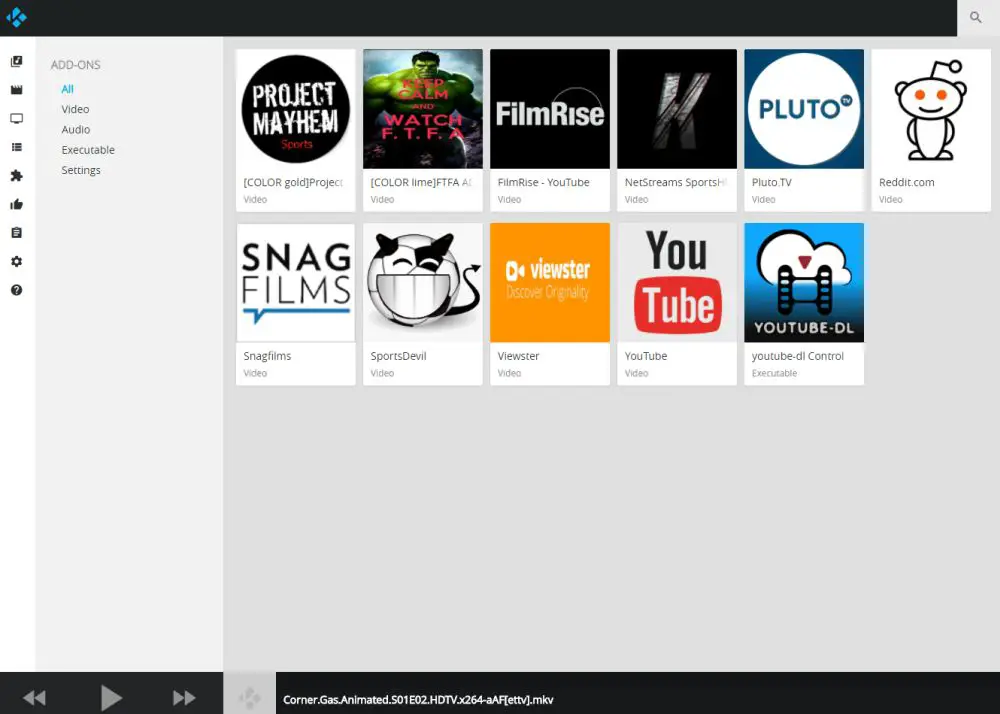Screen dimensions: 1000x714
Task: Open the Viewster orange add-on thumbnail
Action: (550, 282)
